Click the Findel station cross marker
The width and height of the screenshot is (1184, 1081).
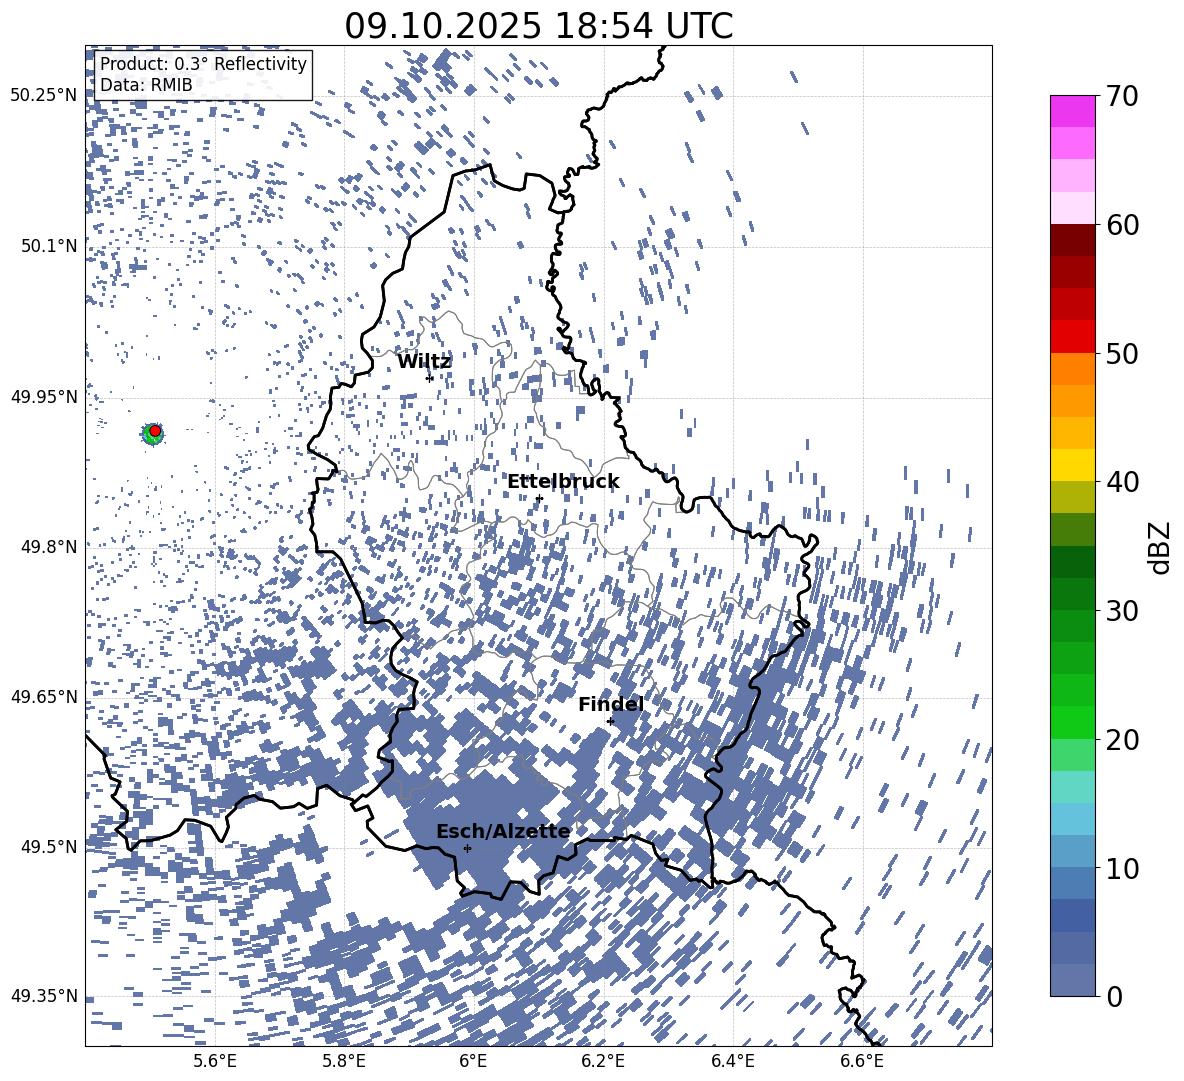point(610,722)
